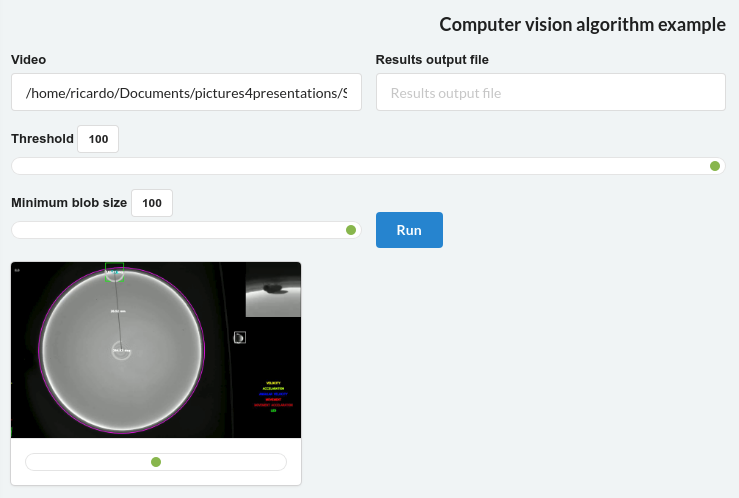Click the Computer vision algorithm example heading

pyautogui.click(x=583, y=24)
